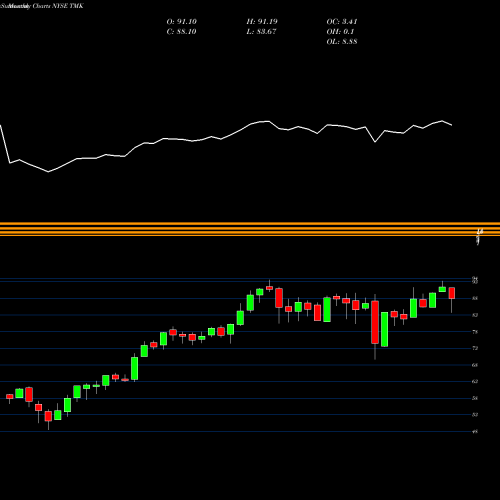Screen dimensions: 500x500
Task: Select the tall green candle after the big drop
Action: 385,329
